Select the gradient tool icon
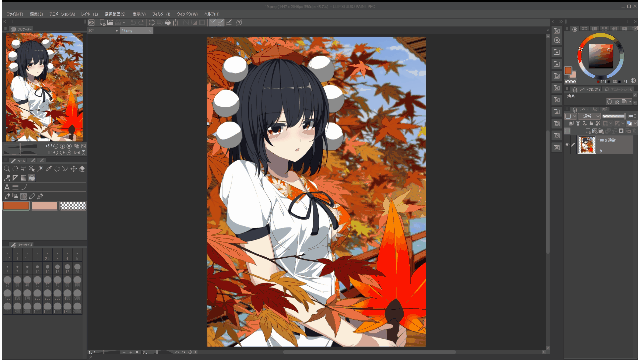 pyautogui.click(x=23, y=178)
